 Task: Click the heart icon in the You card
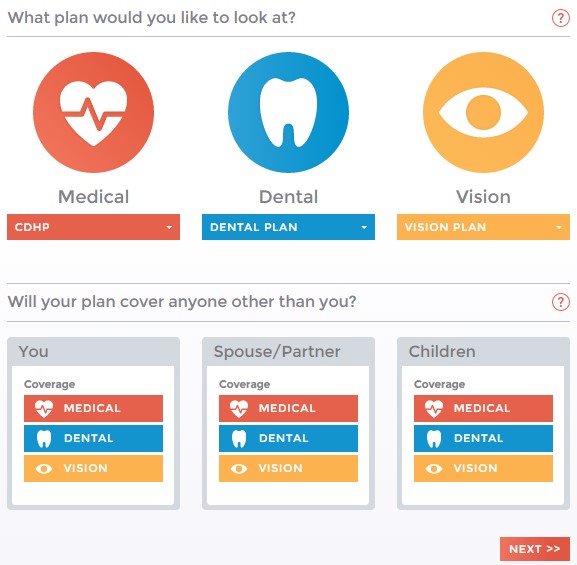click(44, 409)
